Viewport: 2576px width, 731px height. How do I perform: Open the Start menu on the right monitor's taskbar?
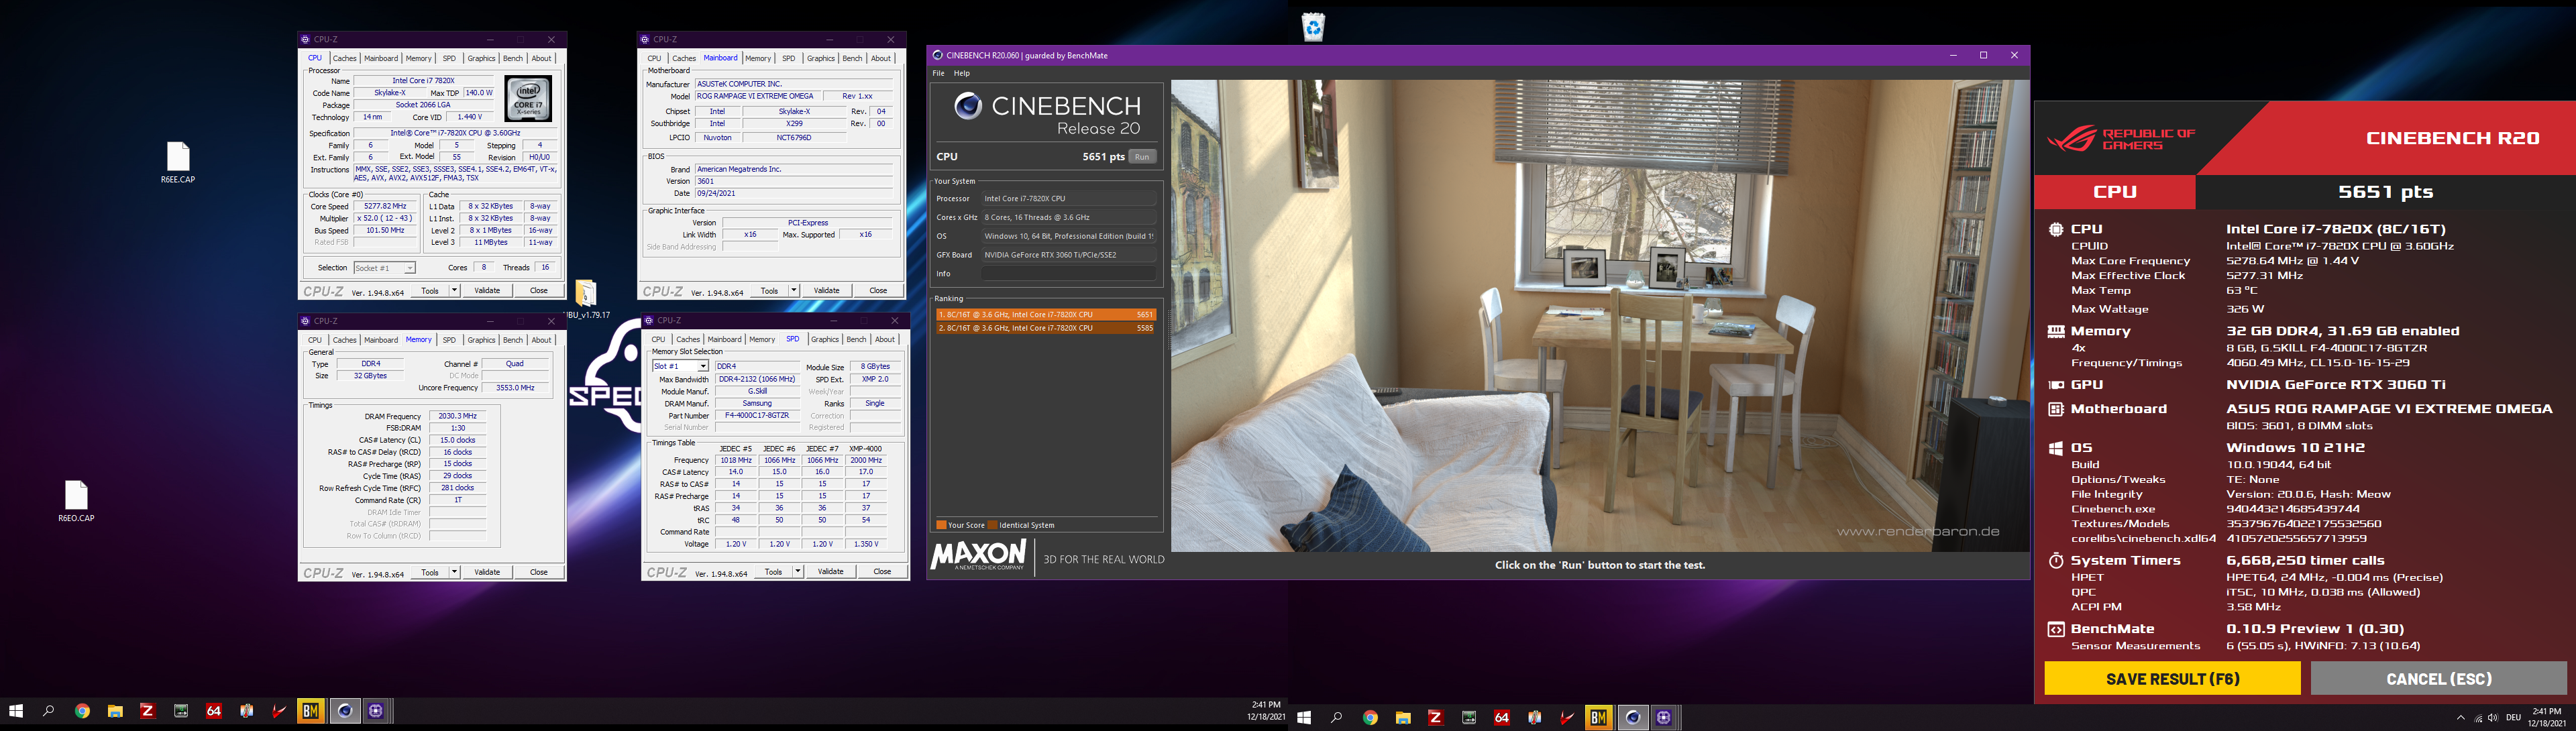click(1304, 717)
